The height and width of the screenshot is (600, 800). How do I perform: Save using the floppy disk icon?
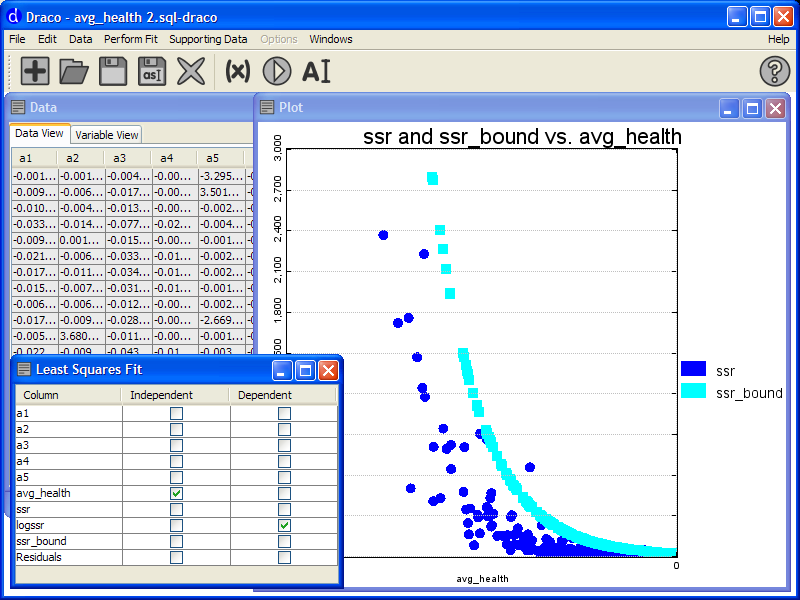point(113,71)
